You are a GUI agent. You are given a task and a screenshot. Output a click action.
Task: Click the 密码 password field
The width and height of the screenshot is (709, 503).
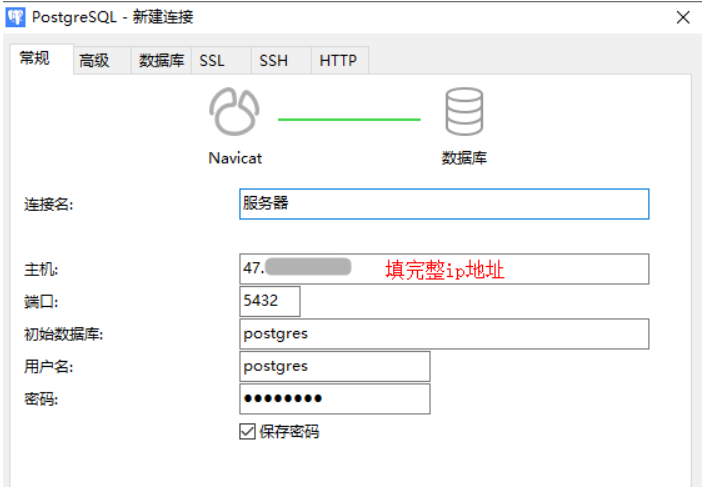(335, 399)
